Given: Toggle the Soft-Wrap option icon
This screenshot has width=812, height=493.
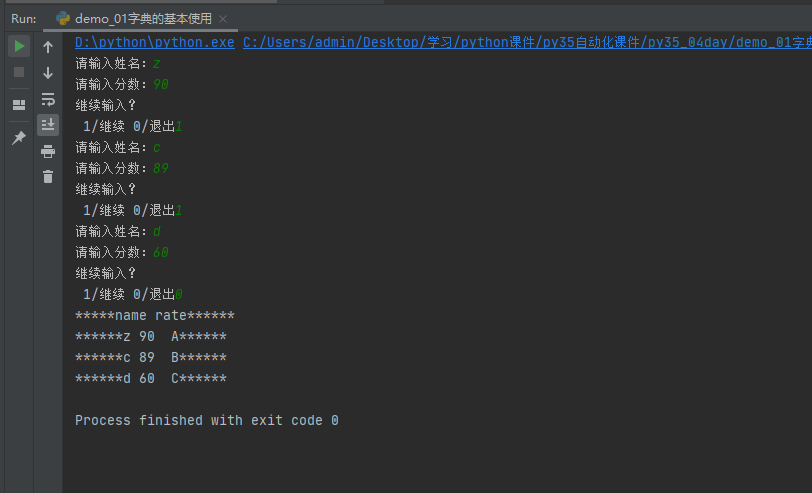Looking at the screenshot, I should click(x=48, y=99).
